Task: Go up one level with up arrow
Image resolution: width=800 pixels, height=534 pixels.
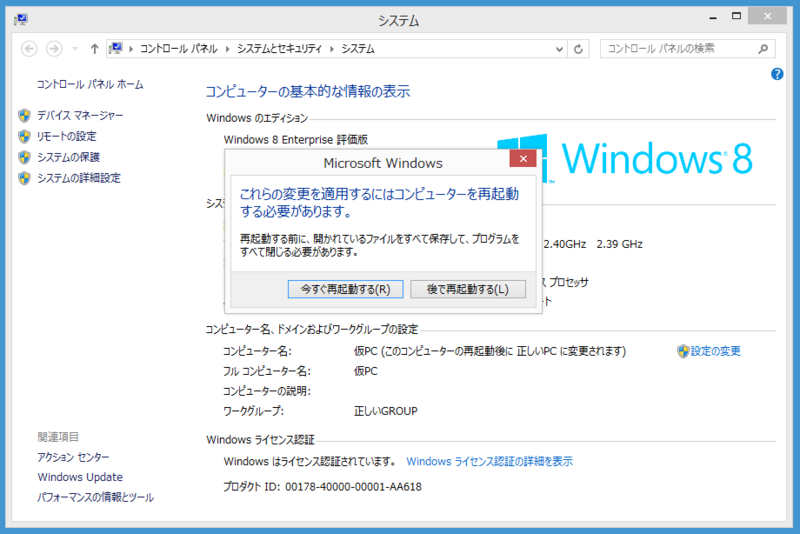Action: click(x=94, y=49)
